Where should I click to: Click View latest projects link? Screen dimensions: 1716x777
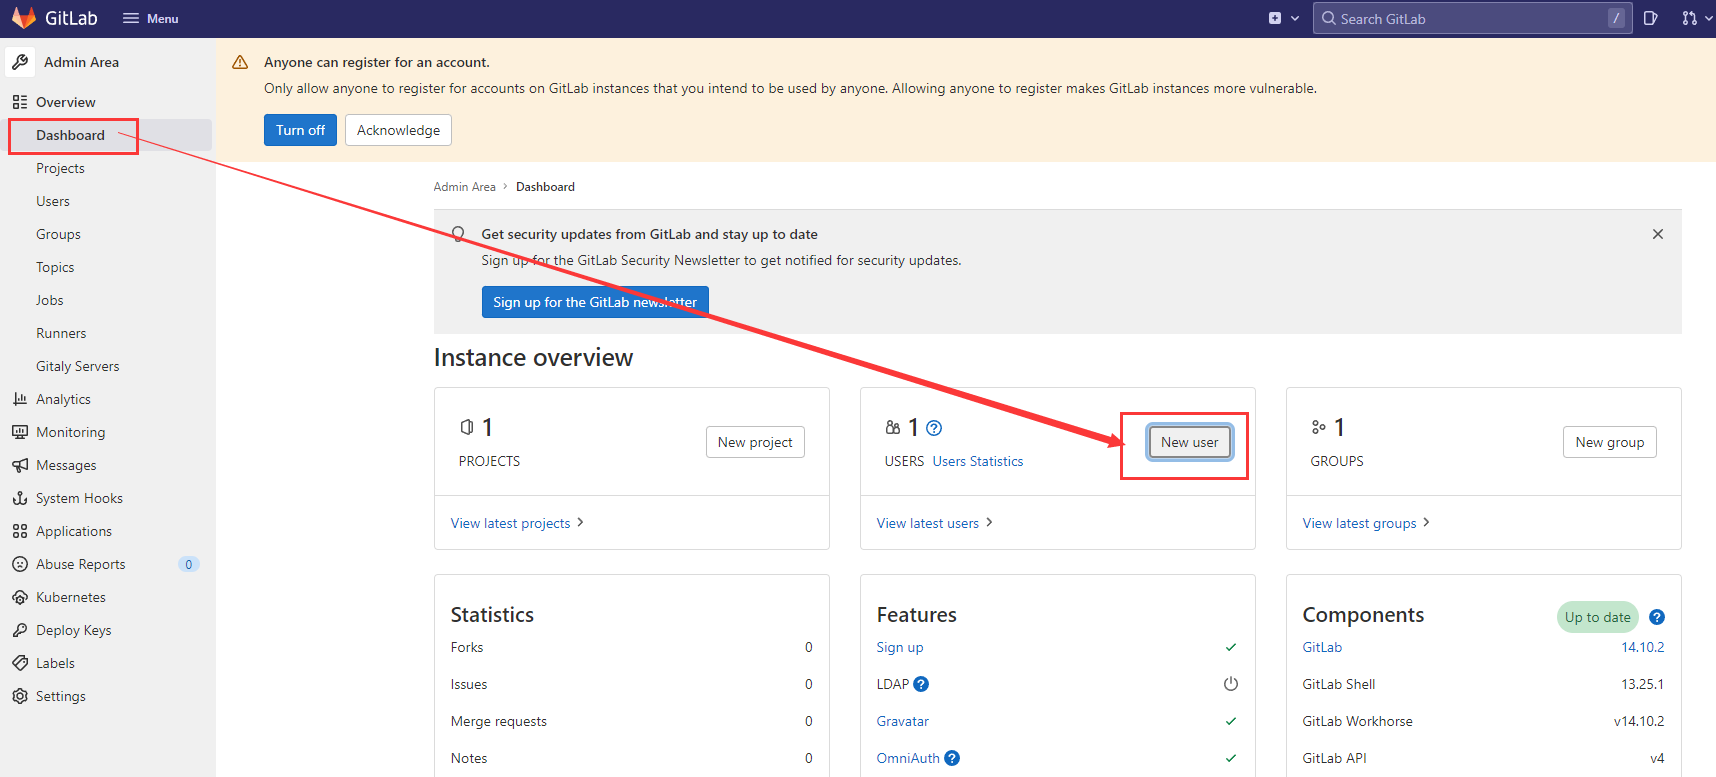pyautogui.click(x=510, y=523)
